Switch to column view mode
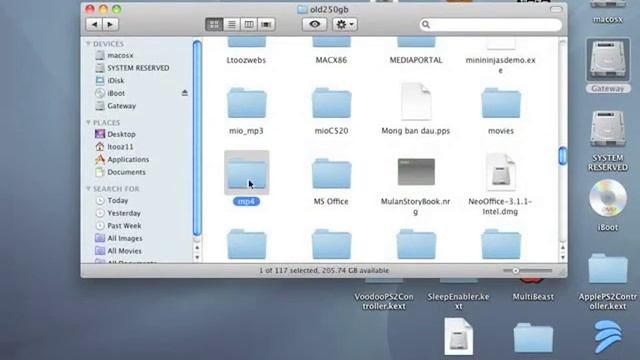640x360 pixels. click(249, 24)
